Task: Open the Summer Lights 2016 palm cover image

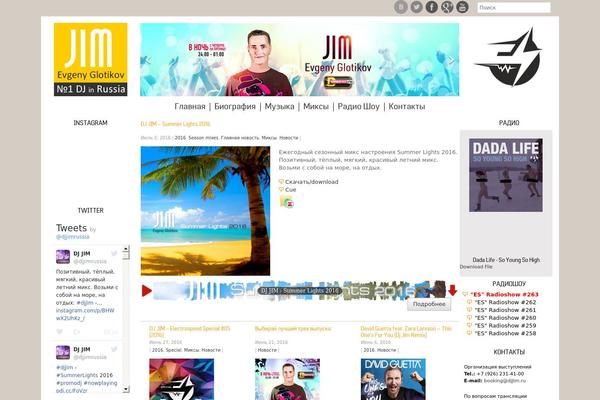Action: 205,211
